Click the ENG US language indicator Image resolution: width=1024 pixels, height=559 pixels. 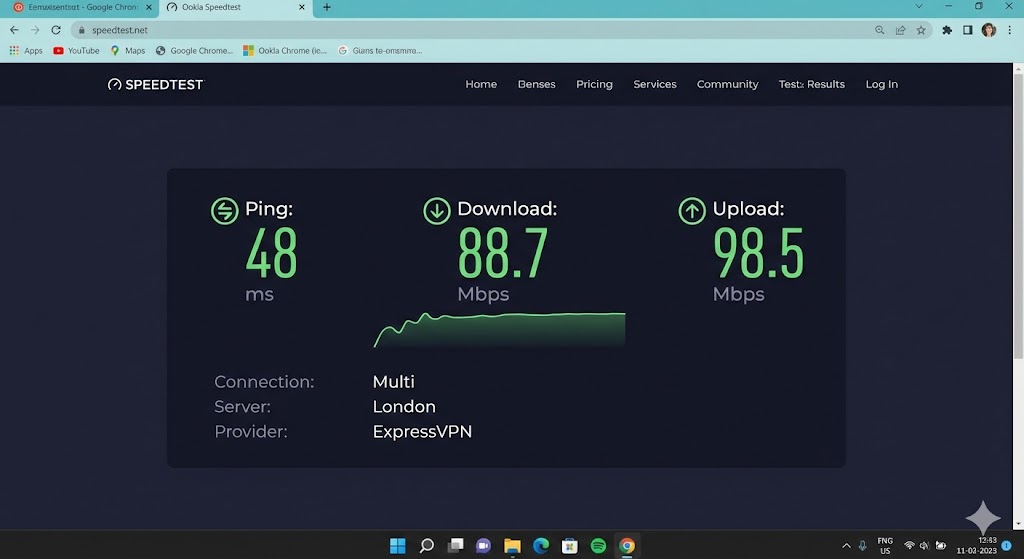click(885, 545)
